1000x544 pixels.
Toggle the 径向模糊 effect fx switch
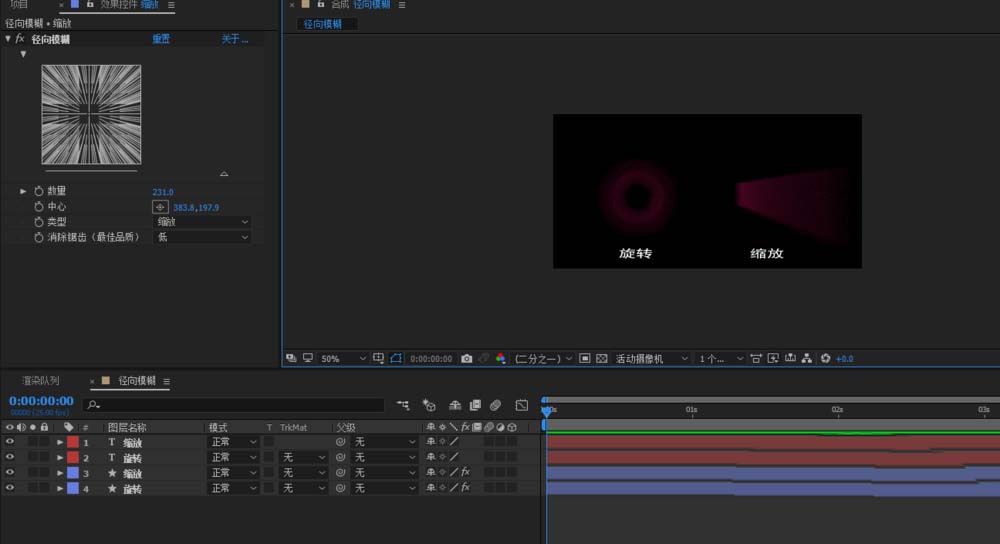pyautogui.click(x=20, y=39)
